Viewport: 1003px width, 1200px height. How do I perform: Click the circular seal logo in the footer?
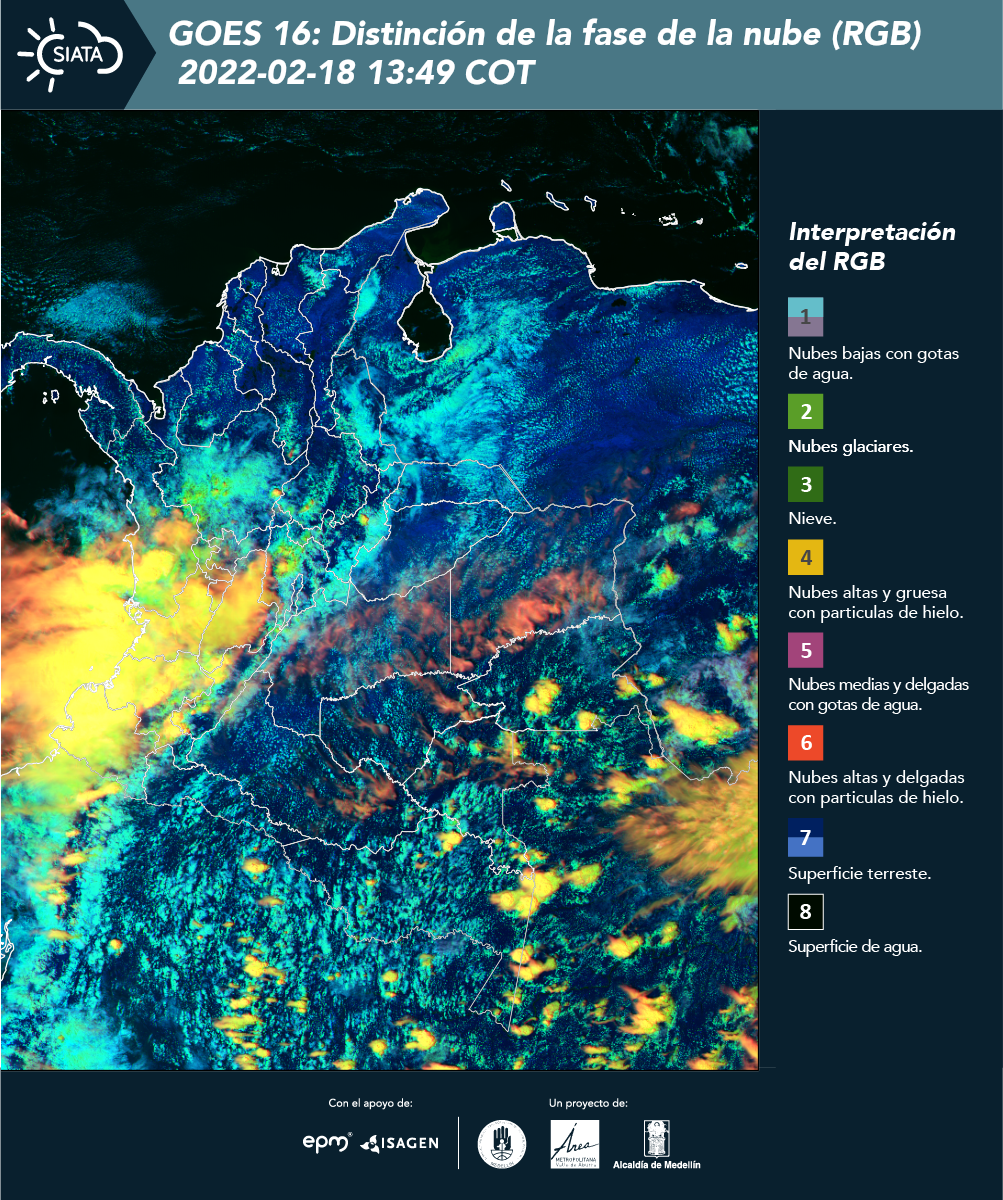501,1143
